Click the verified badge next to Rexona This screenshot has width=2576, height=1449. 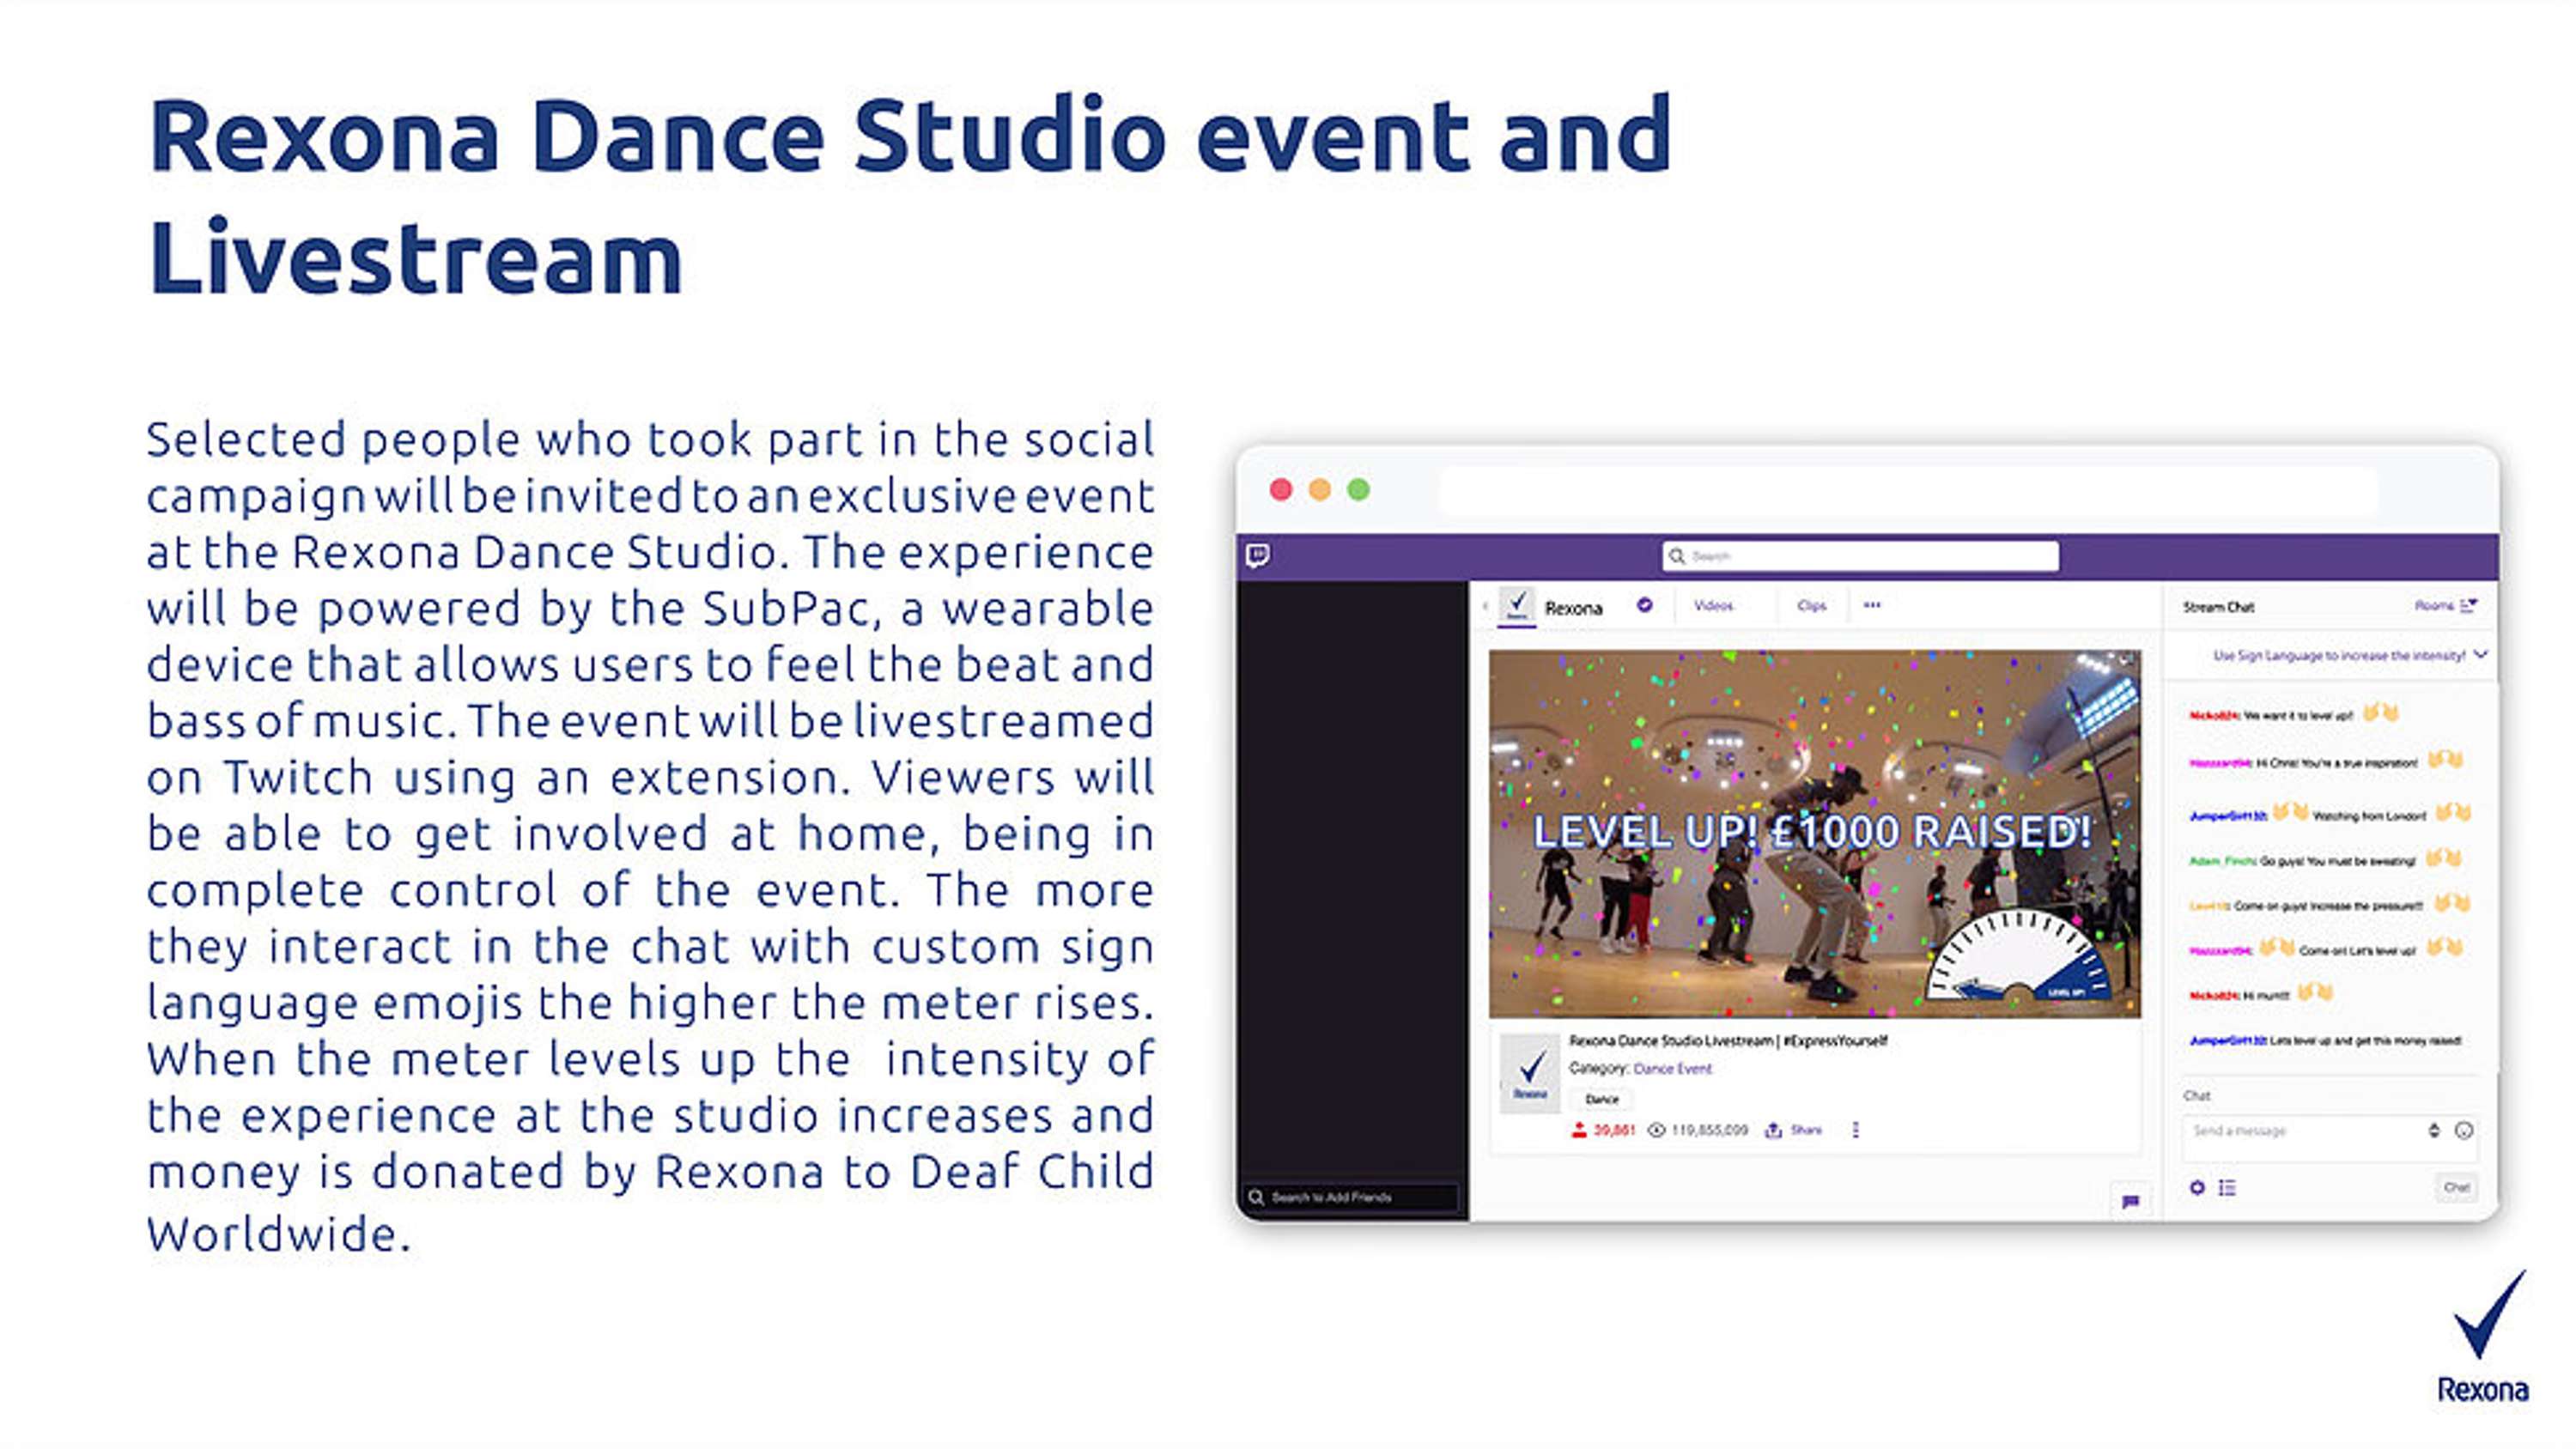1644,605
